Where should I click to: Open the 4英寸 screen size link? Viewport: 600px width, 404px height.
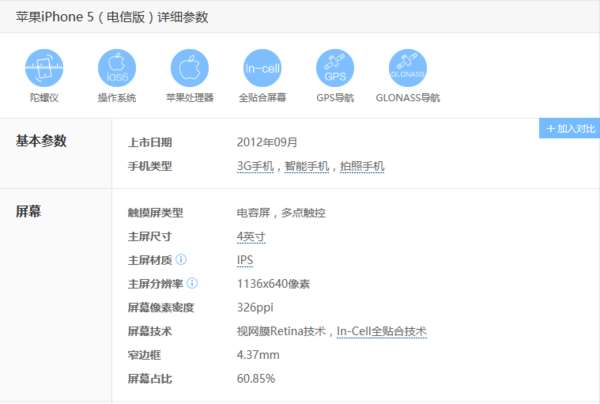251,237
